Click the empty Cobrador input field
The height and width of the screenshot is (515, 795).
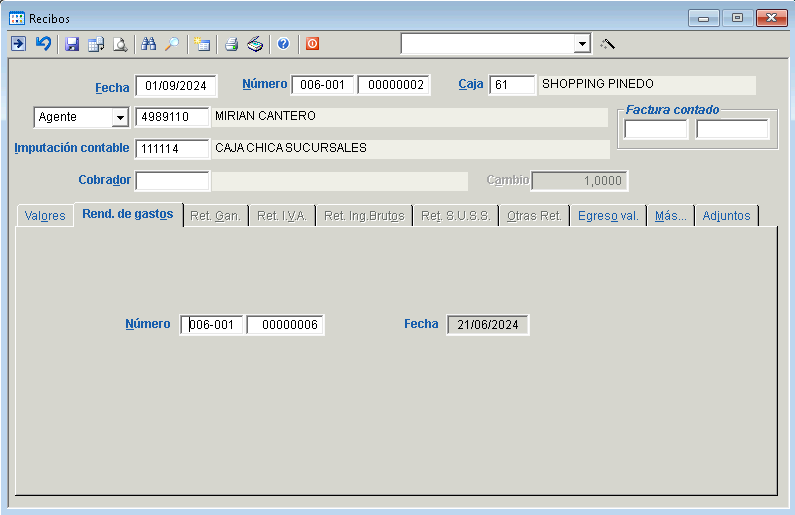pyautogui.click(x=172, y=181)
